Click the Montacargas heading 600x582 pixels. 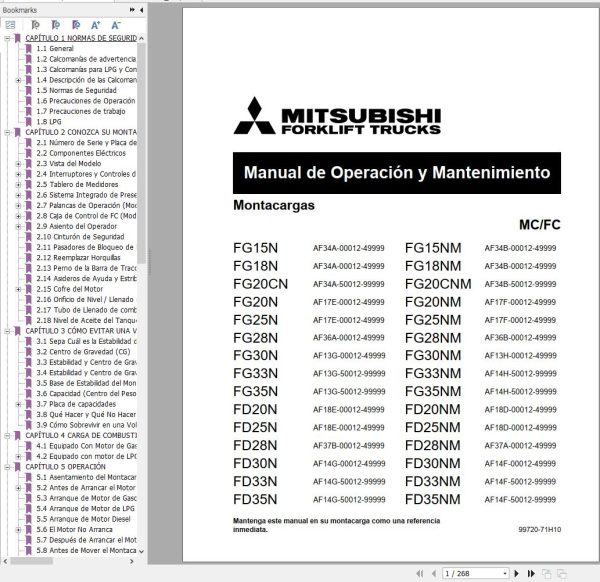[274, 205]
